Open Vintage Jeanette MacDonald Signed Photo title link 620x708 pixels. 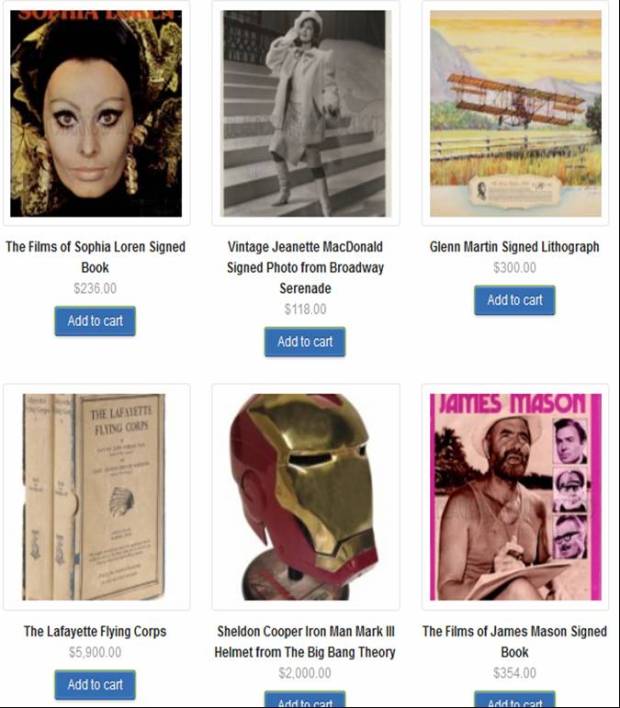(x=305, y=267)
